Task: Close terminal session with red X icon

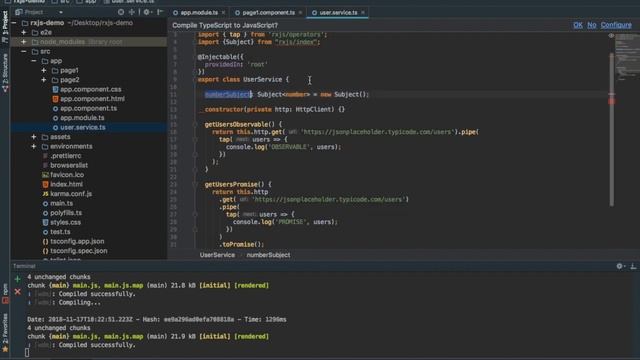Action: pyautogui.click(x=17, y=291)
